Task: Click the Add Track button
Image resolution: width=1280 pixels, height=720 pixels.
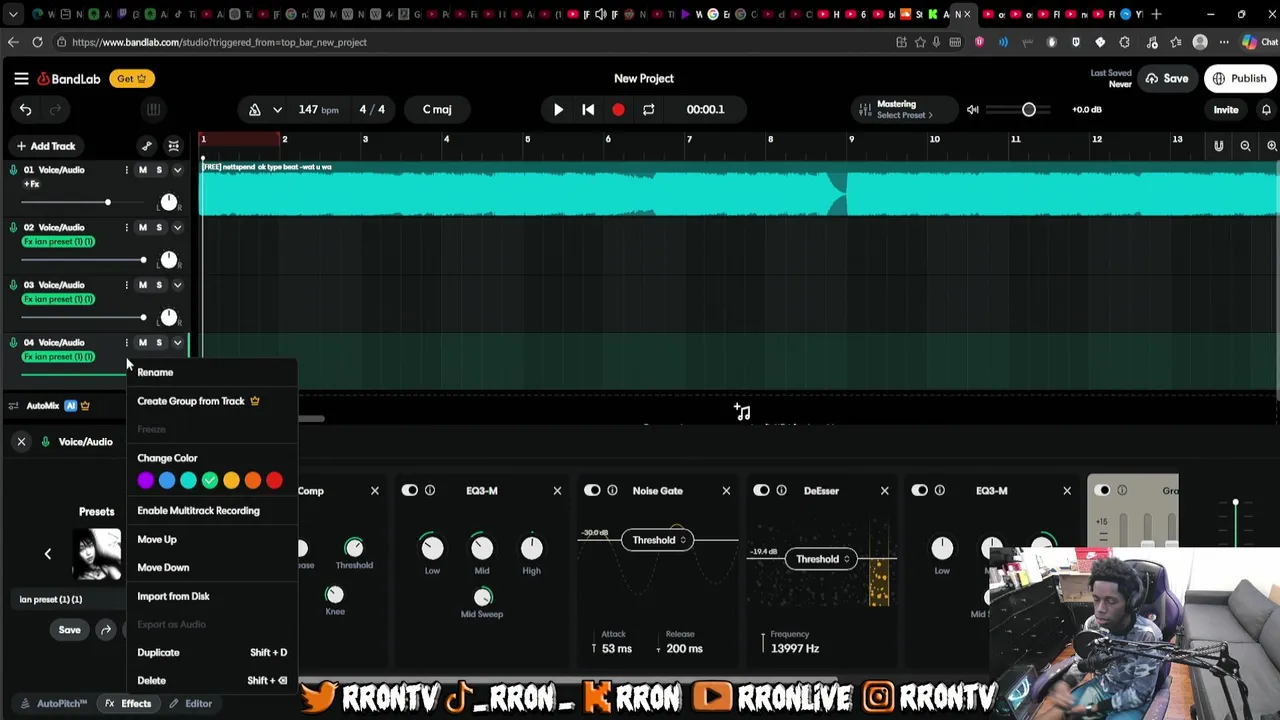Action: click(46, 146)
